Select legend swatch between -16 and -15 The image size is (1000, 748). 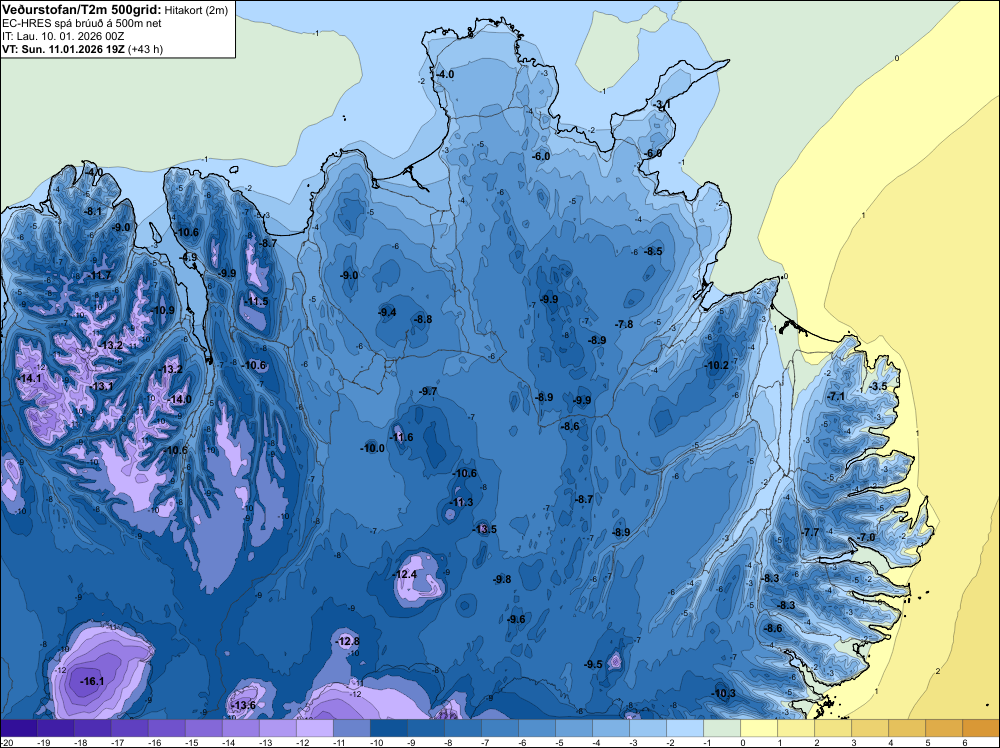(167, 728)
